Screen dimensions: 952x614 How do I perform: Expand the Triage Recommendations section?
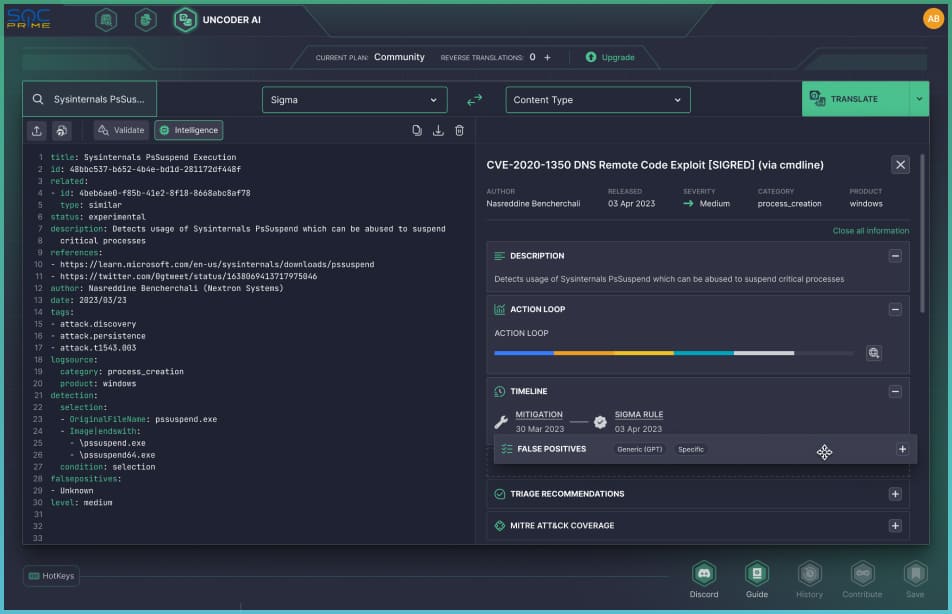point(895,494)
